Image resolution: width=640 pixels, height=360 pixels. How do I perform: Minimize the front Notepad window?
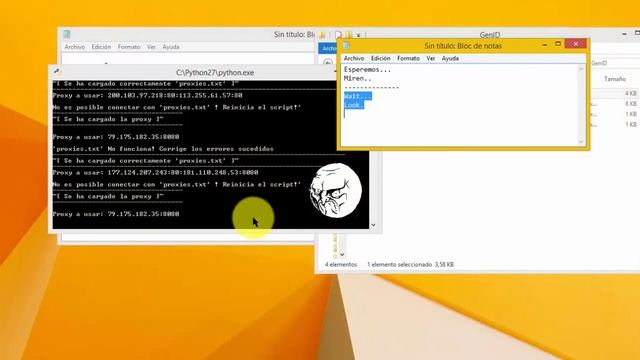click(x=544, y=44)
